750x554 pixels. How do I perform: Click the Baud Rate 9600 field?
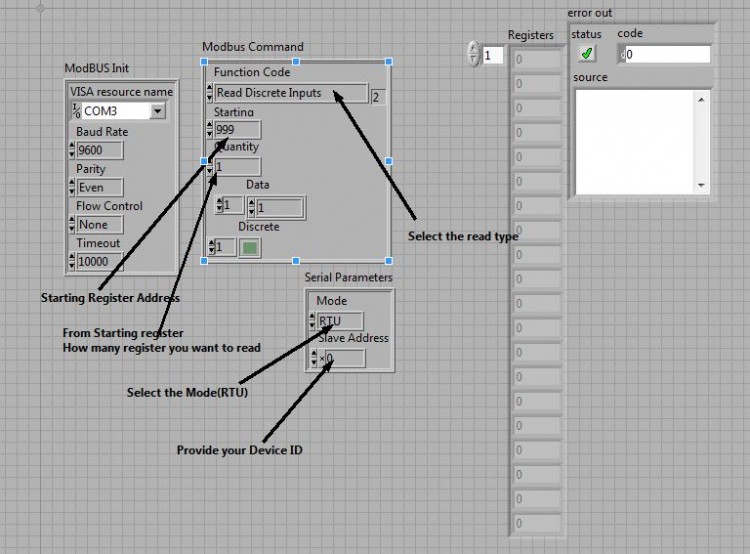(99, 150)
